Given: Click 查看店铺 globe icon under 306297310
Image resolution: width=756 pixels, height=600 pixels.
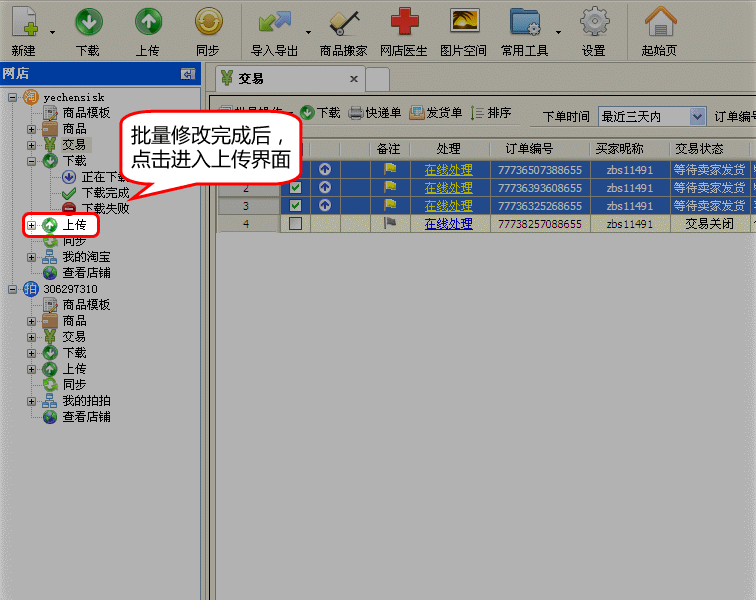Looking at the screenshot, I should tap(50, 417).
